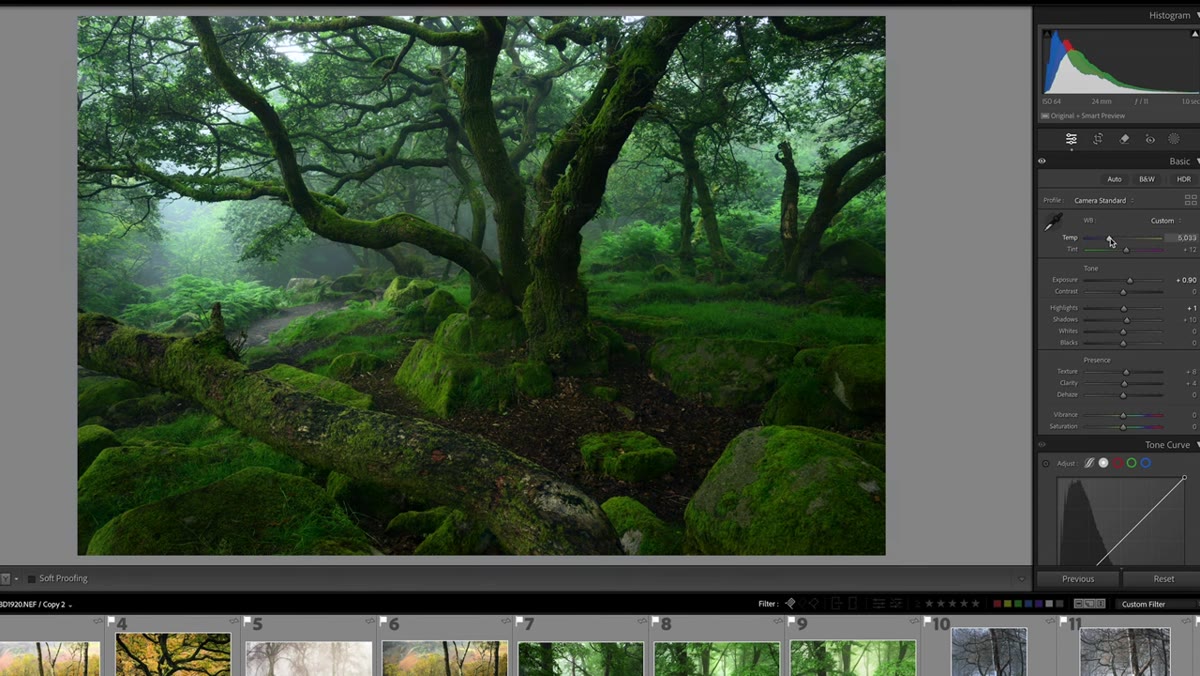Screen dimensions: 1200x676
Task: Toggle shadow clipping indicator in Histogram
Action: point(1047,34)
